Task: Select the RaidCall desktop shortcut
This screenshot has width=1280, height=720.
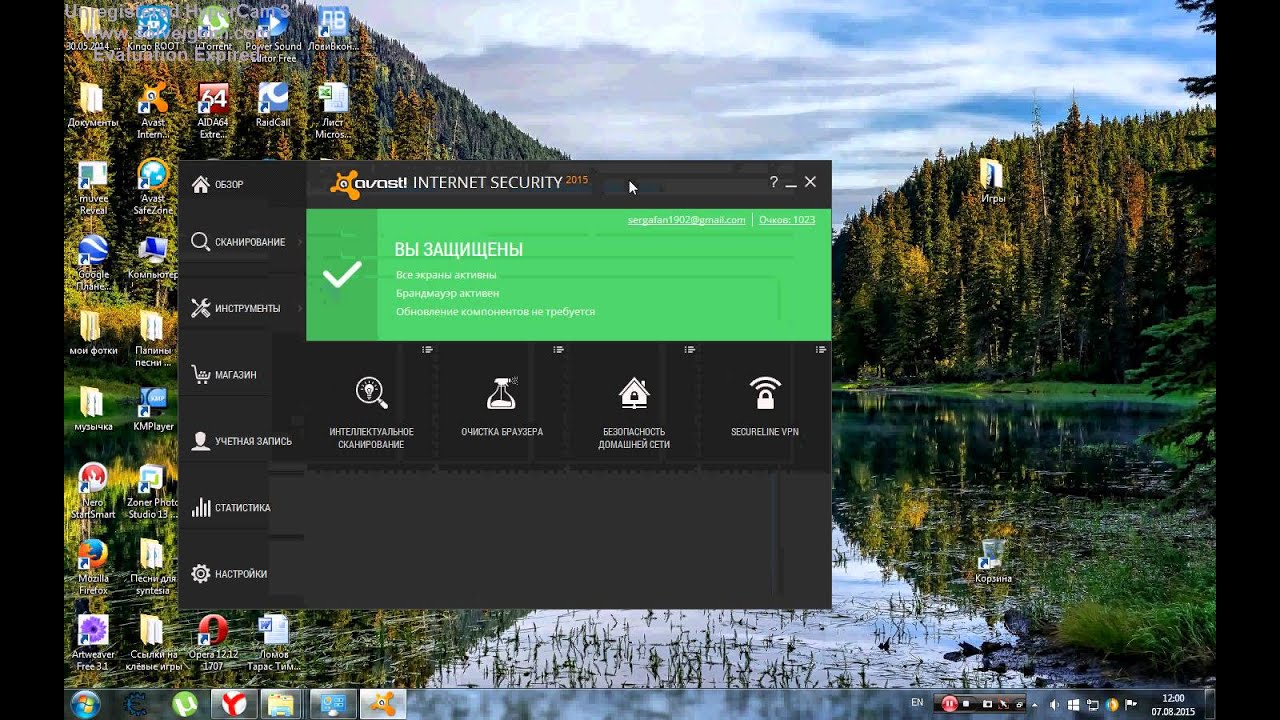Action: (x=273, y=106)
